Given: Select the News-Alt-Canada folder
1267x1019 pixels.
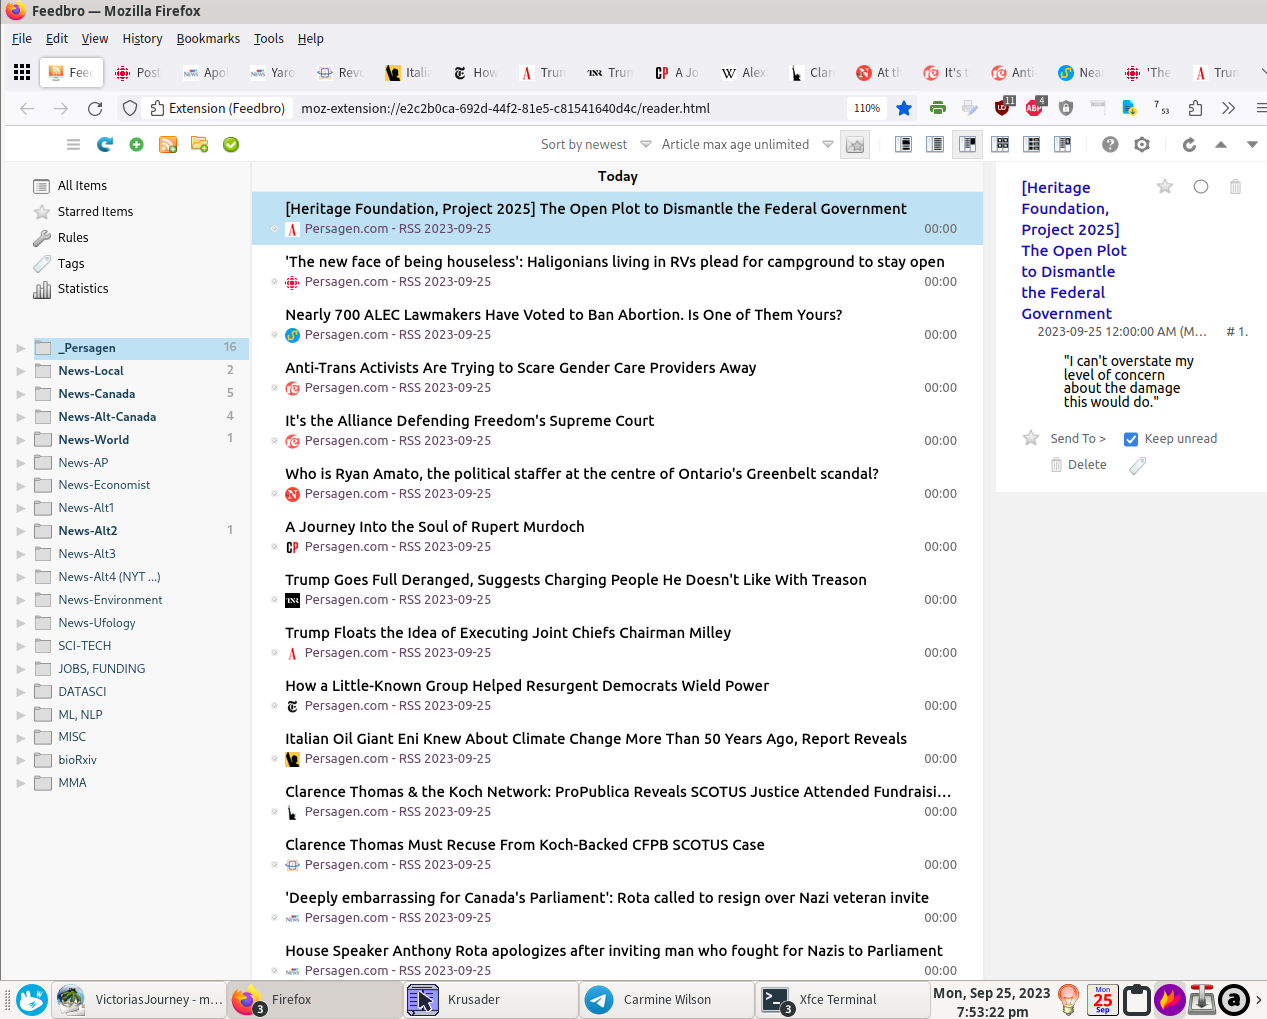Looking at the screenshot, I should point(107,417).
